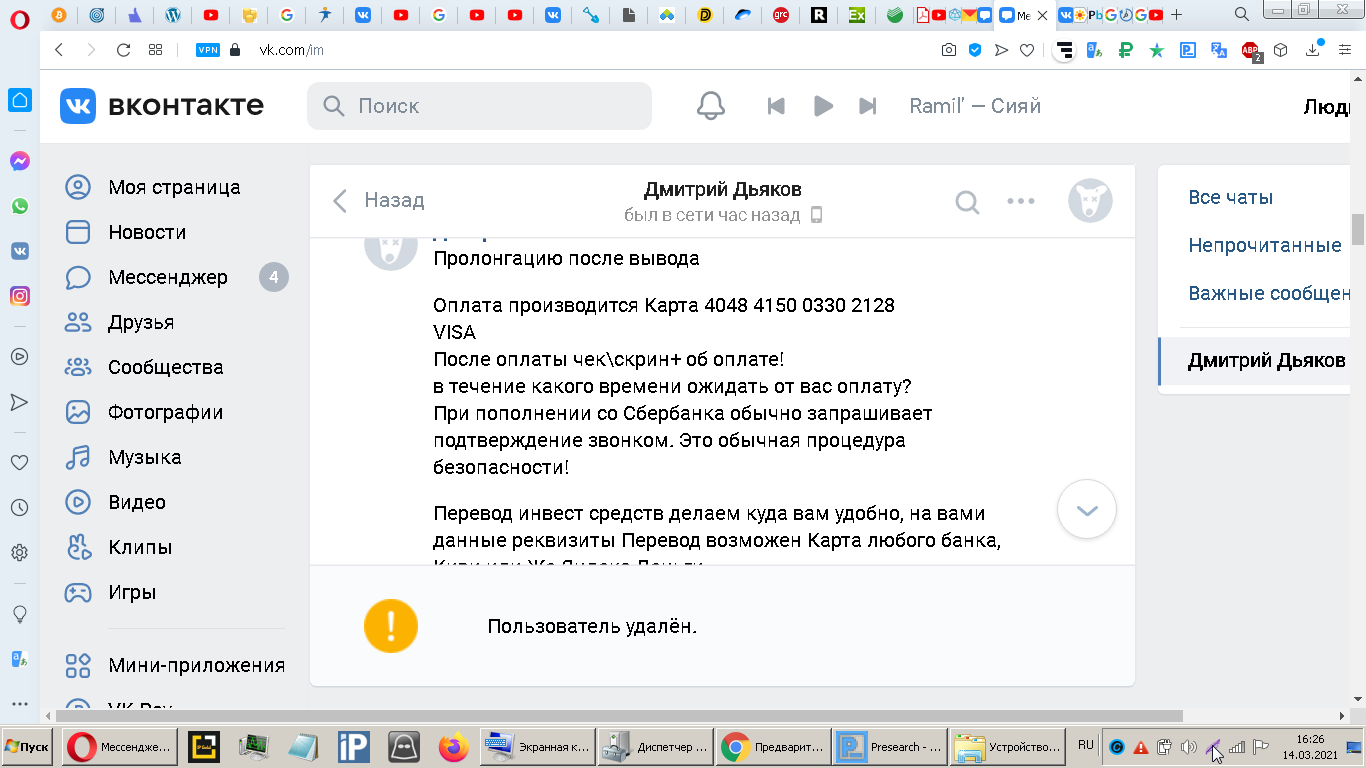Viewport: 1366px width, 768px height.
Task: Open Дмитрий Дьяков profile name in header
Action: 723,190
